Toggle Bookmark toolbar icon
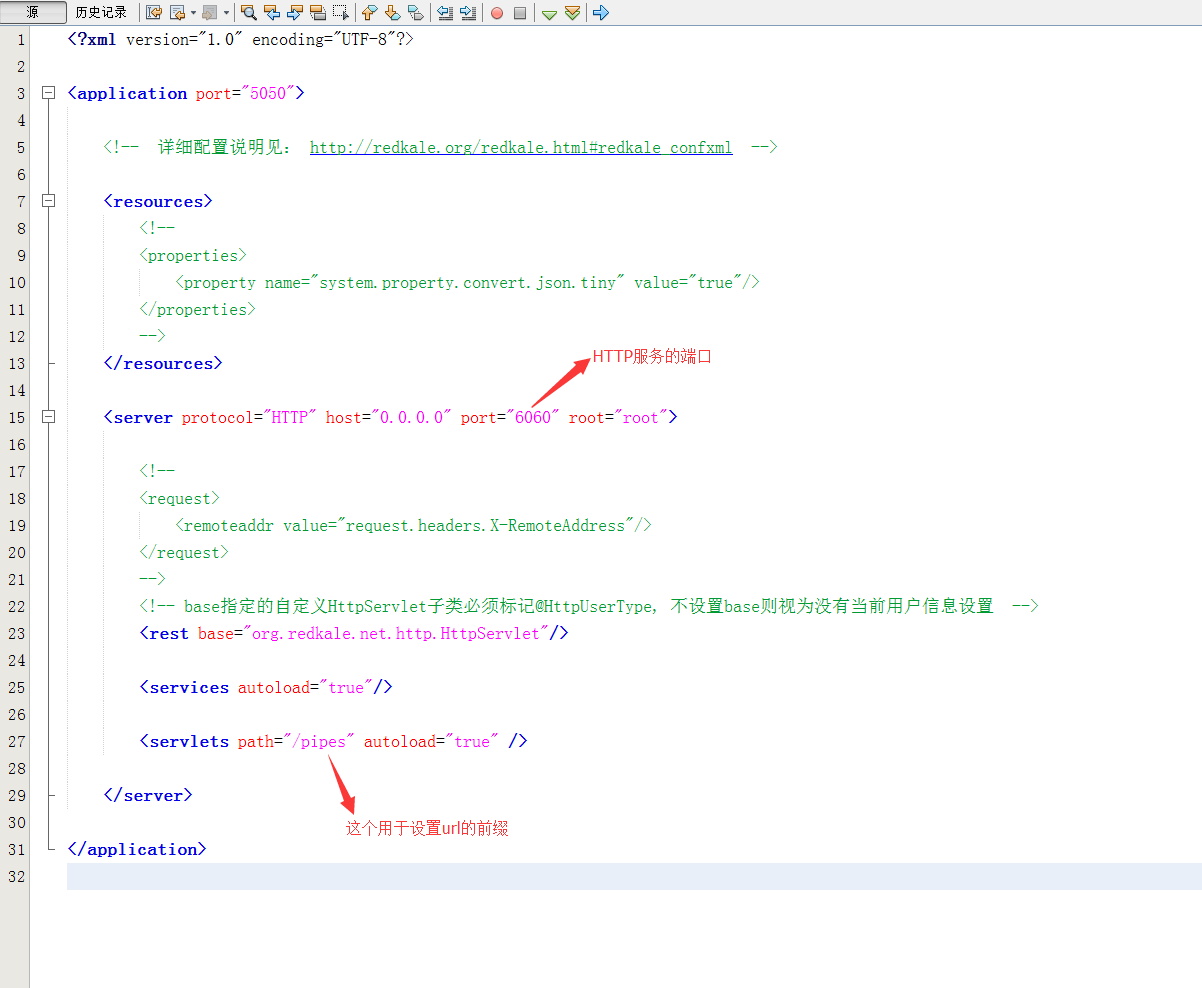This screenshot has height=988, width=1202. coord(415,13)
